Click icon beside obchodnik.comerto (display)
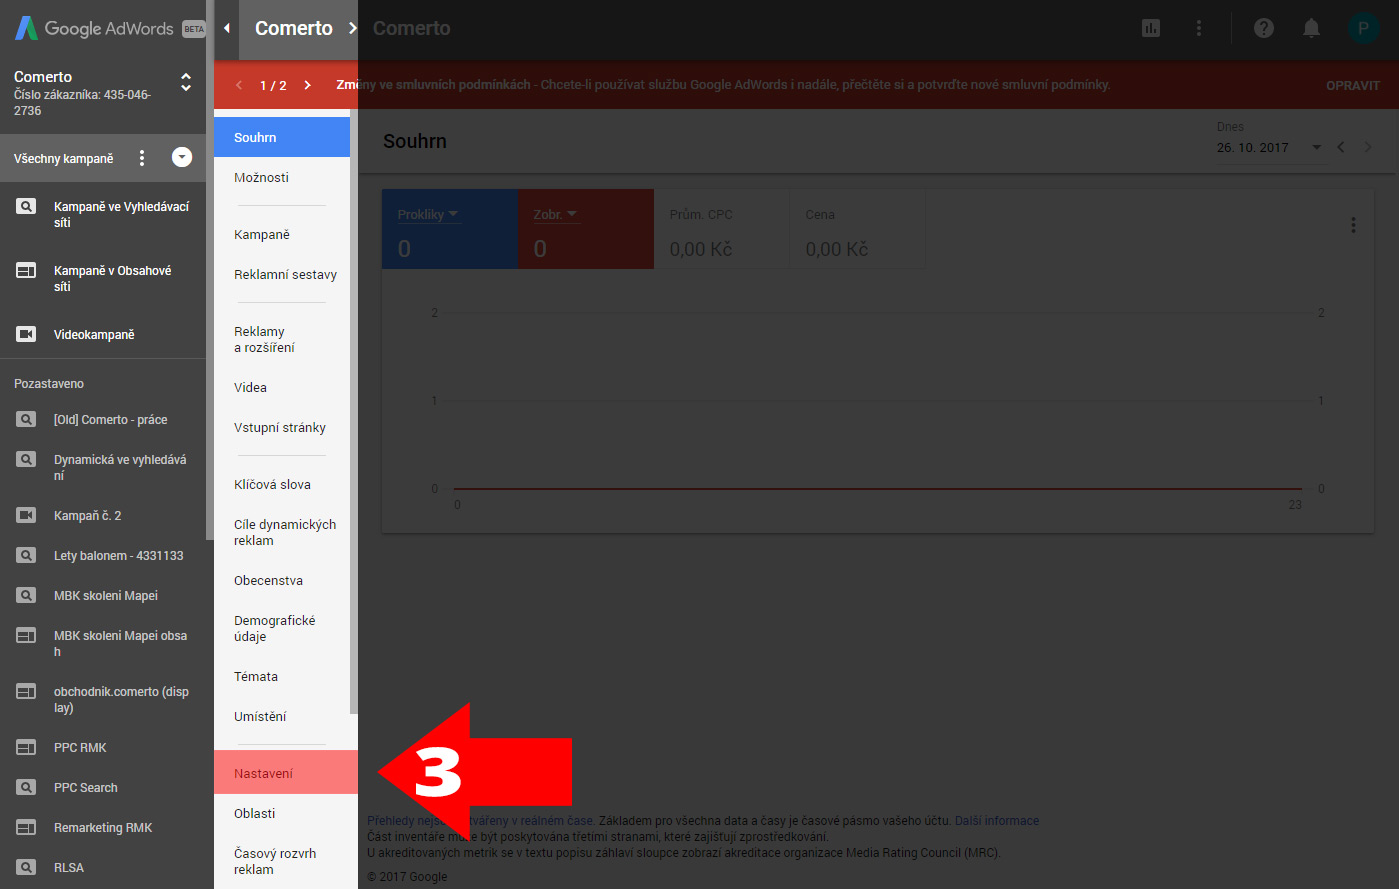The image size is (1399, 889). click(26, 692)
